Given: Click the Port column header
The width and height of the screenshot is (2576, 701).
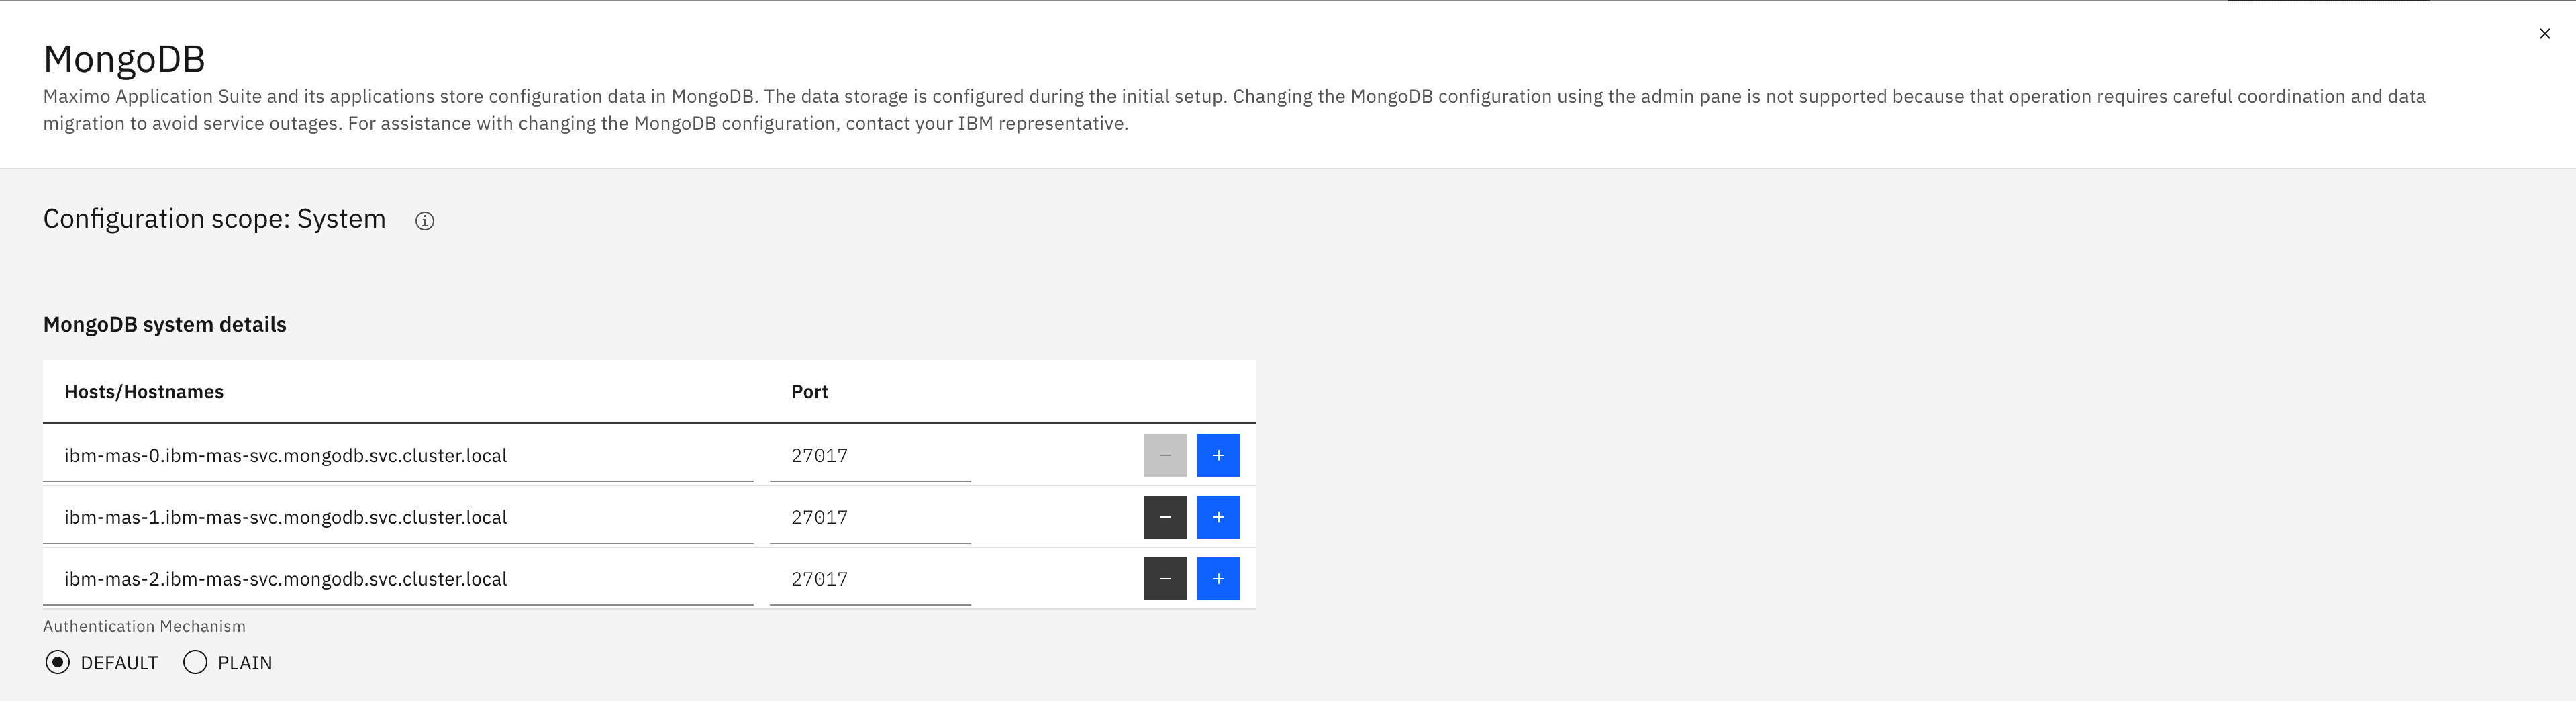Looking at the screenshot, I should tap(809, 392).
